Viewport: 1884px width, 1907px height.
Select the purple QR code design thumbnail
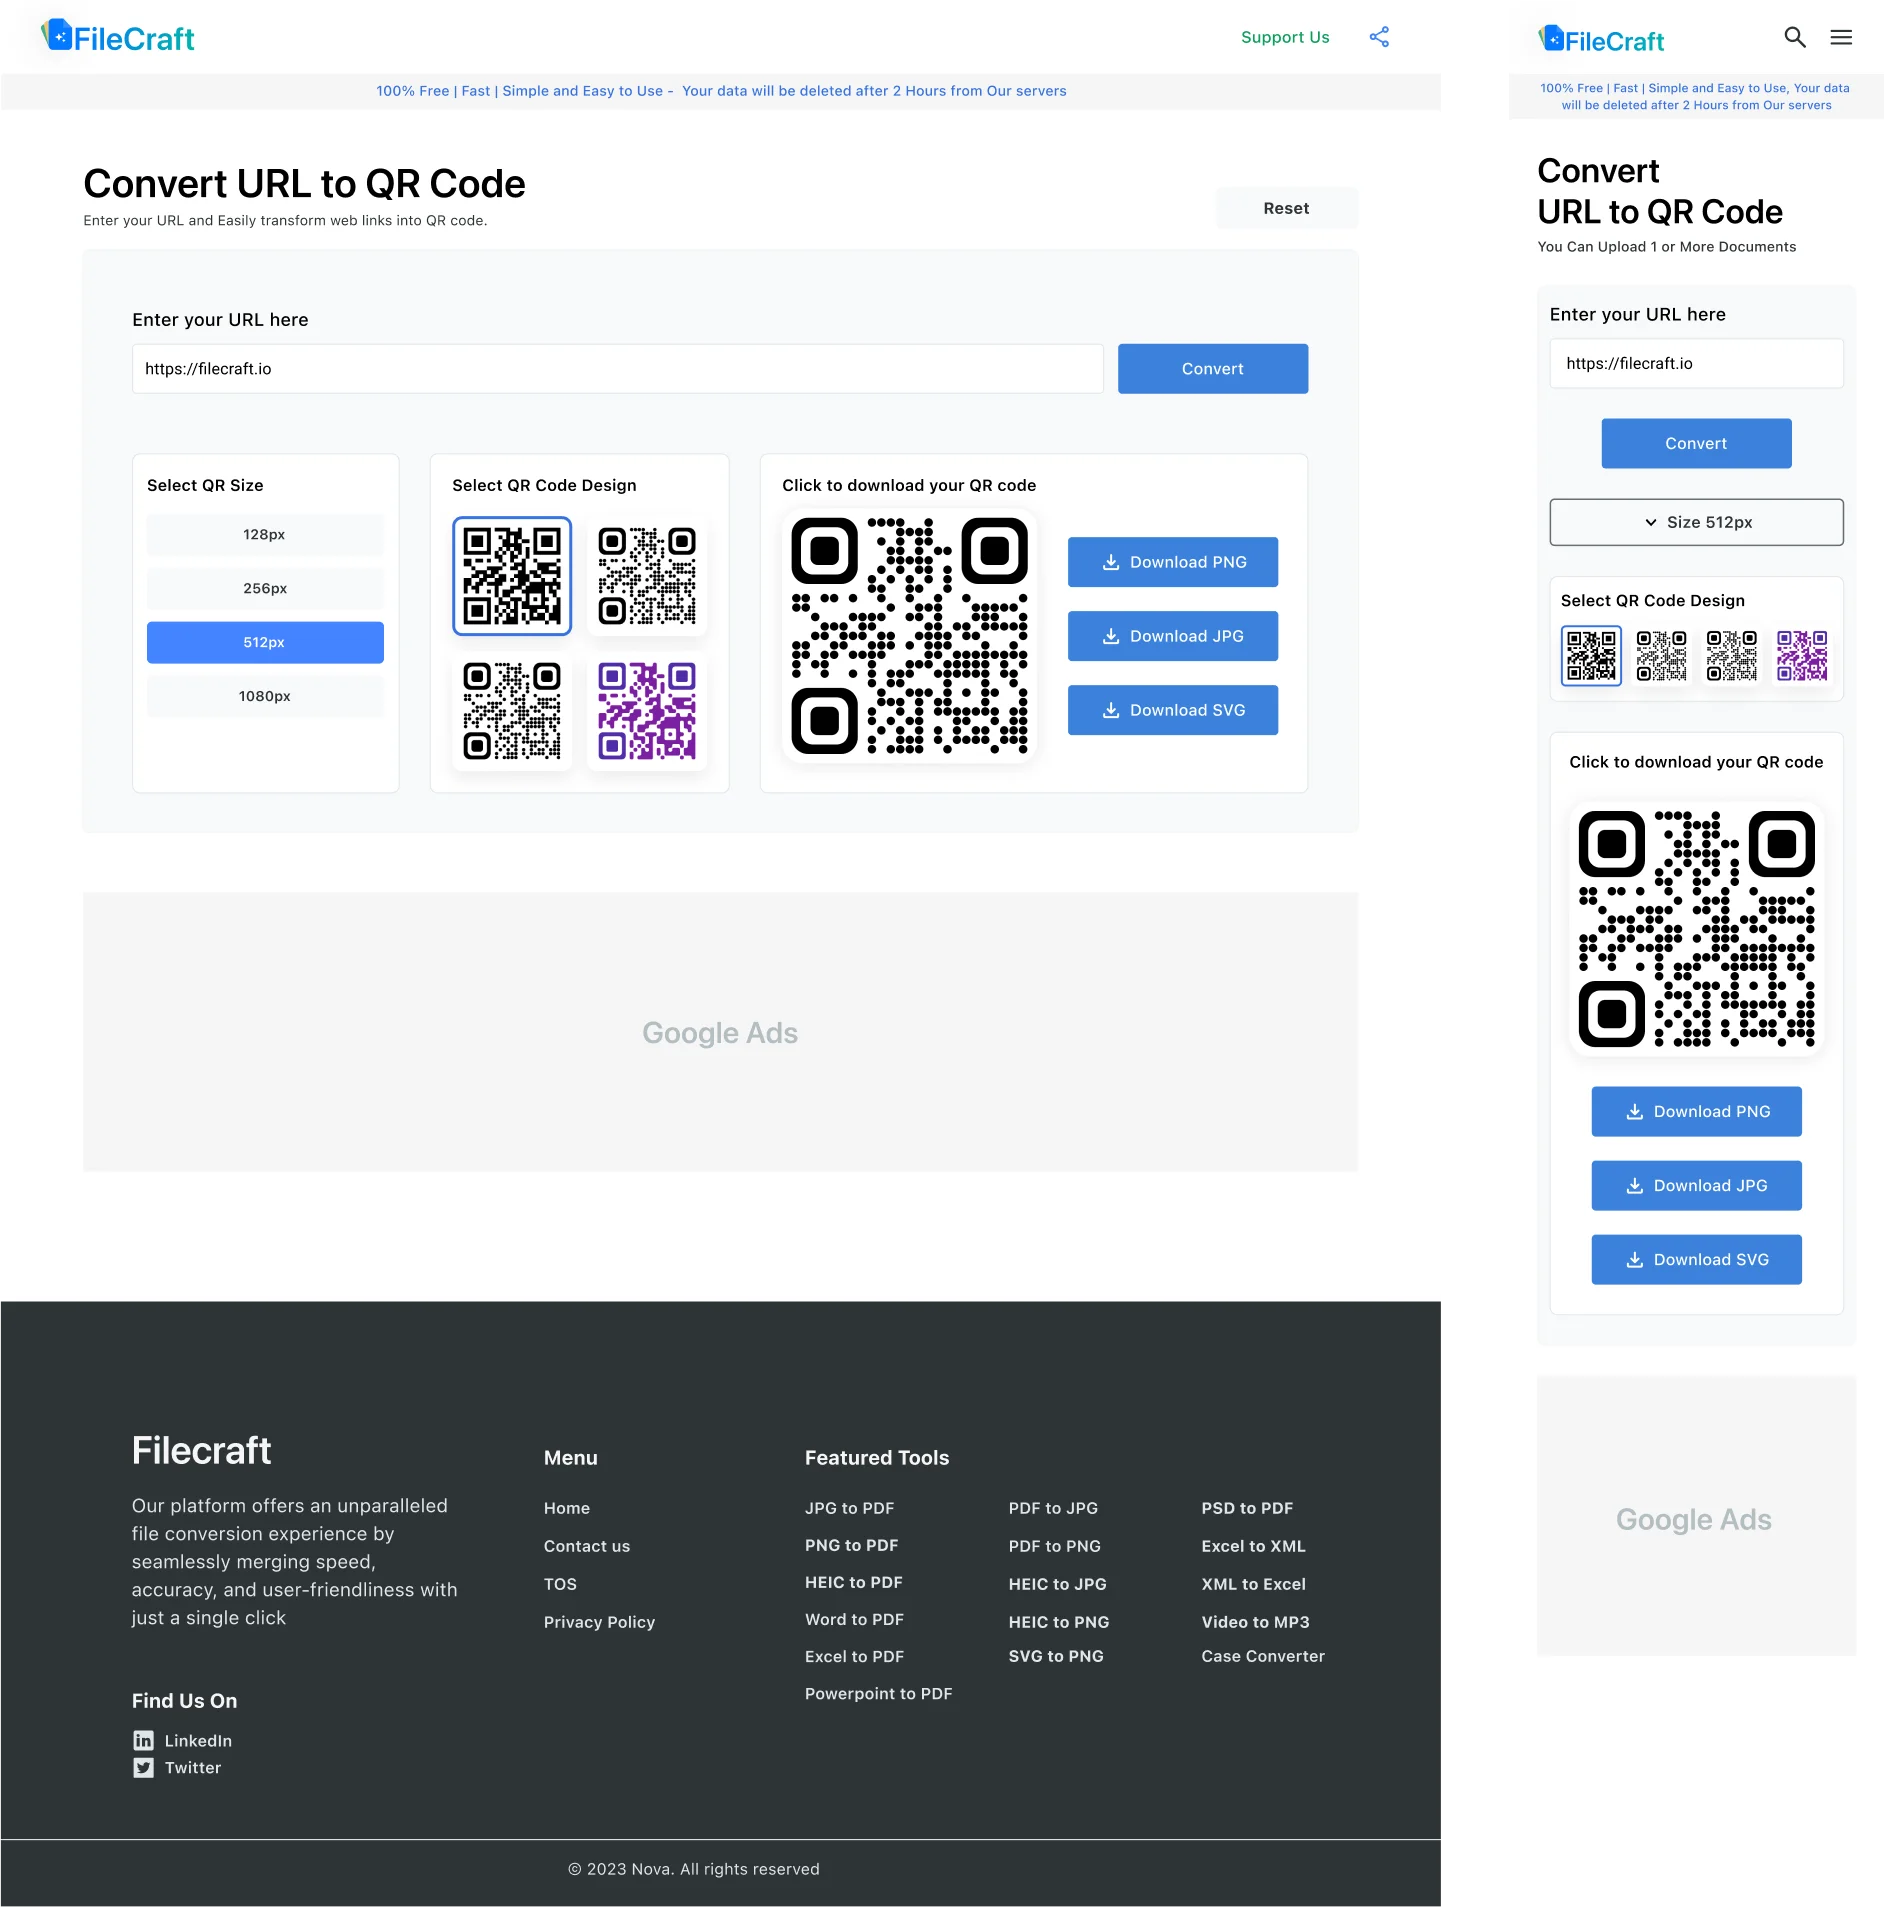(x=646, y=711)
